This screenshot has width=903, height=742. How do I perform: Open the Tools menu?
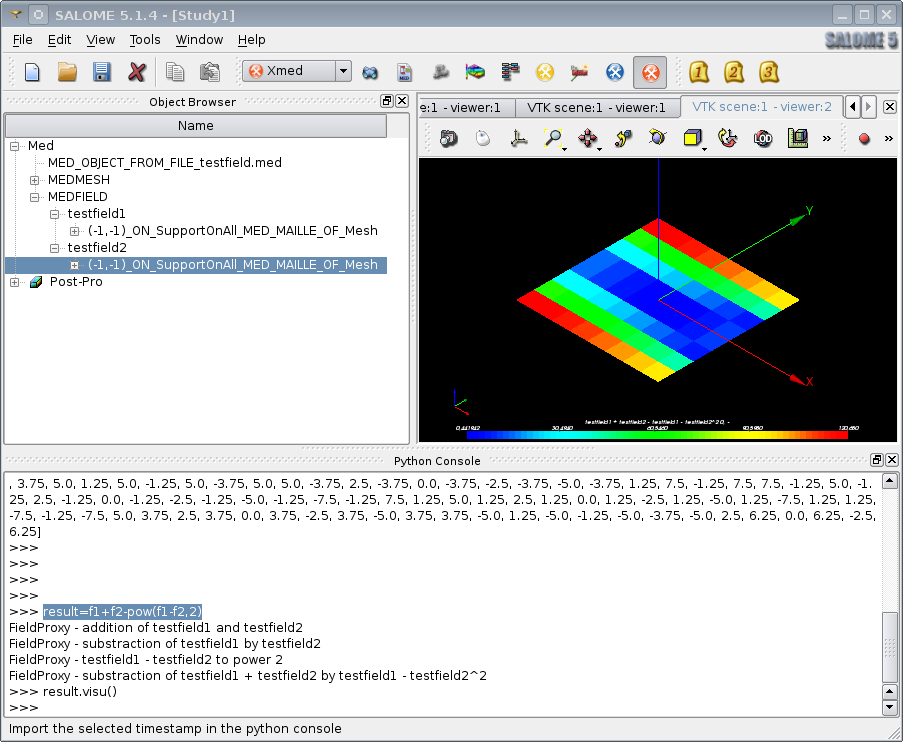[x=145, y=40]
